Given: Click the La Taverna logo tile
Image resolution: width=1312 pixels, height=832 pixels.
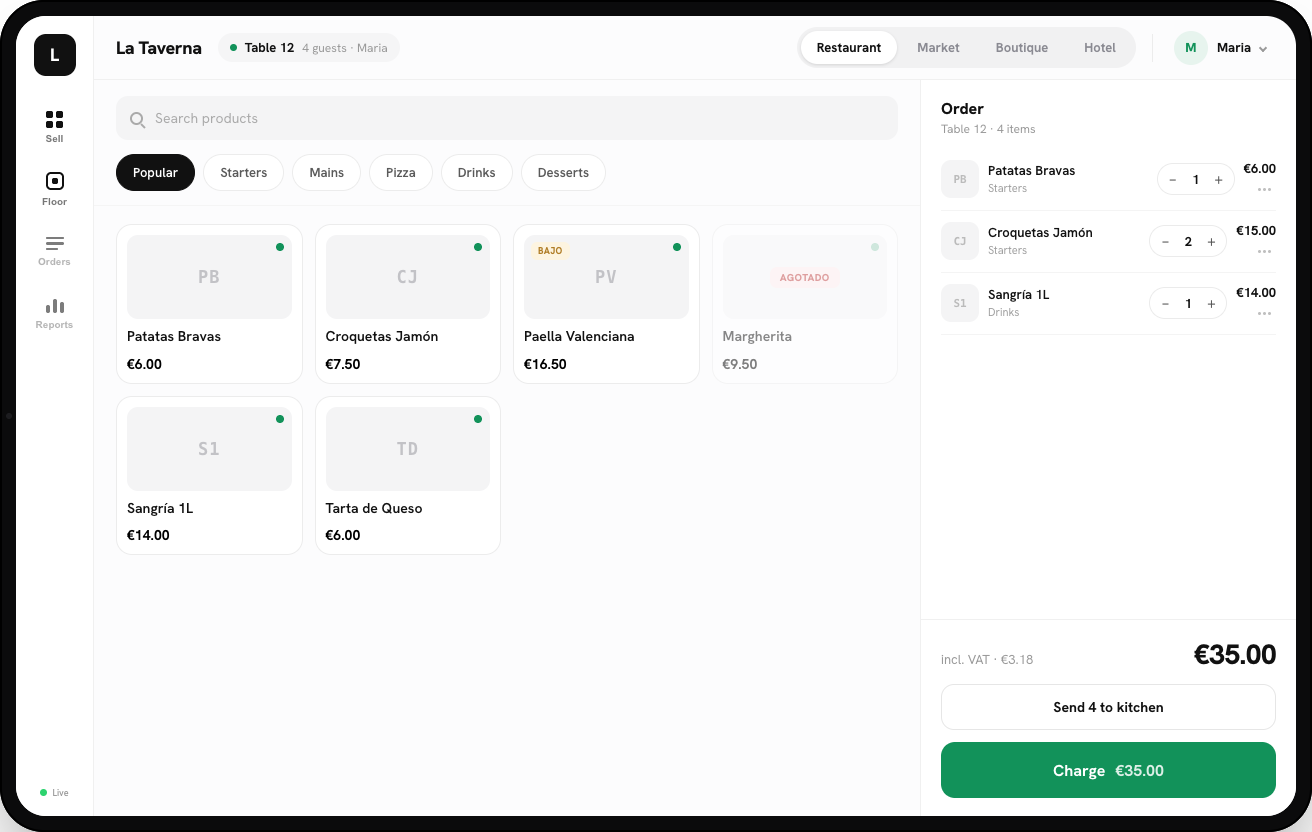Looking at the screenshot, I should point(55,55).
